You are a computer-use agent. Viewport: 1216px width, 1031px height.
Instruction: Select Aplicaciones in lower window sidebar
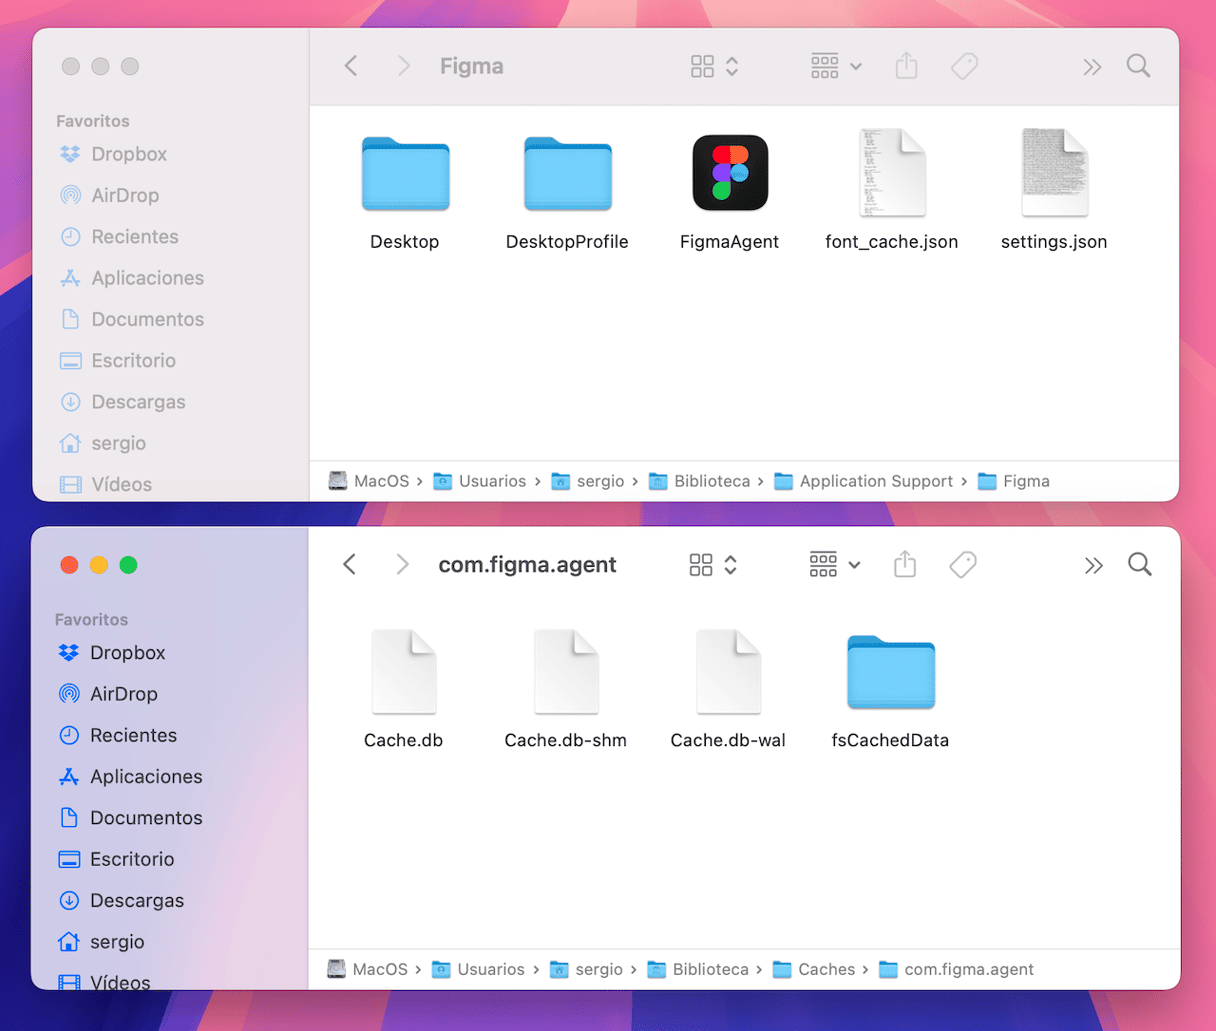(x=146, y=777)
